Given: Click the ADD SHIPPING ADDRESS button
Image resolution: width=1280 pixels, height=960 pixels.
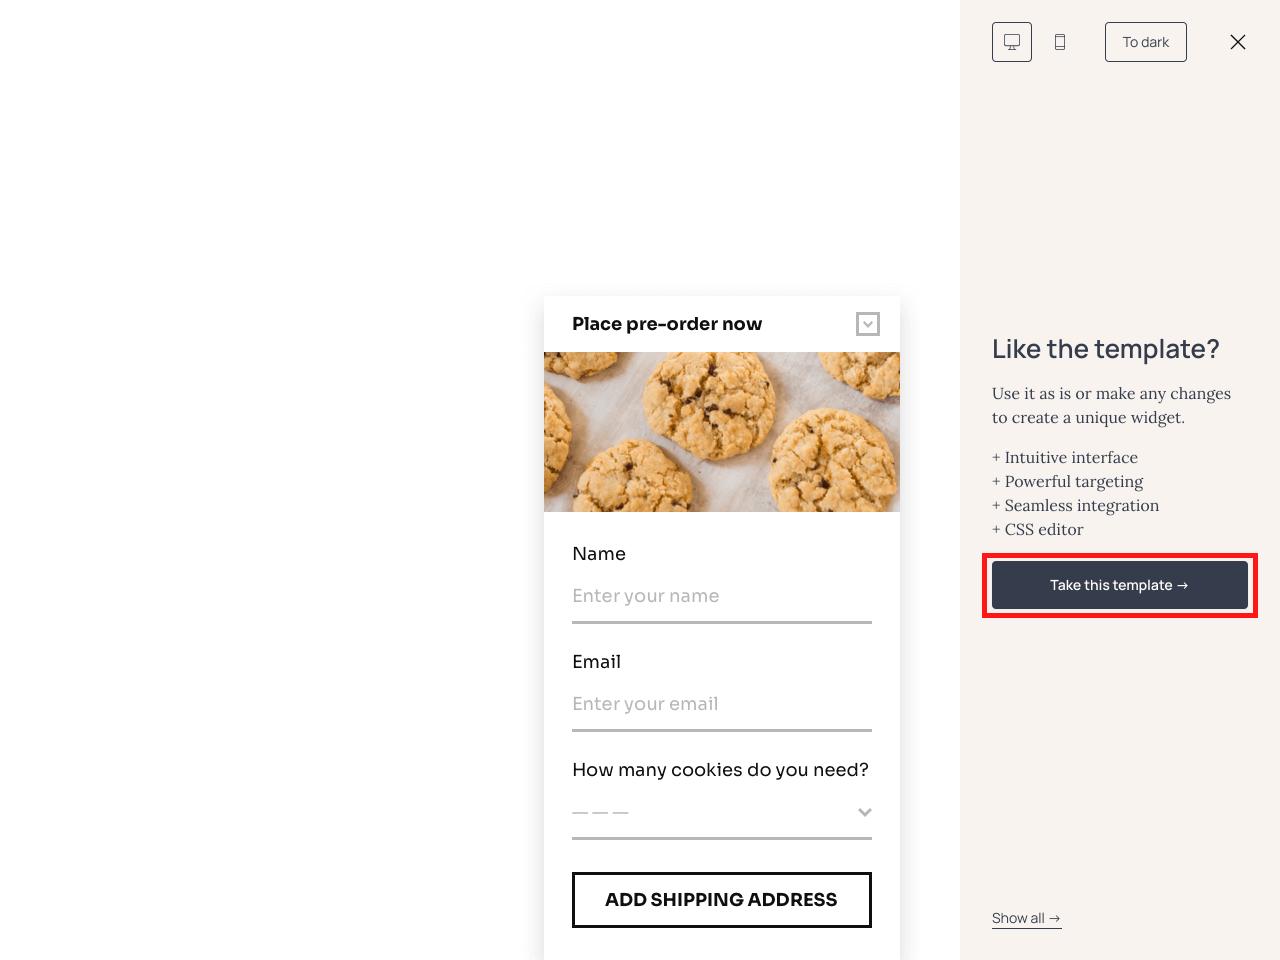Looking at the screenshot, I should 722,900.
